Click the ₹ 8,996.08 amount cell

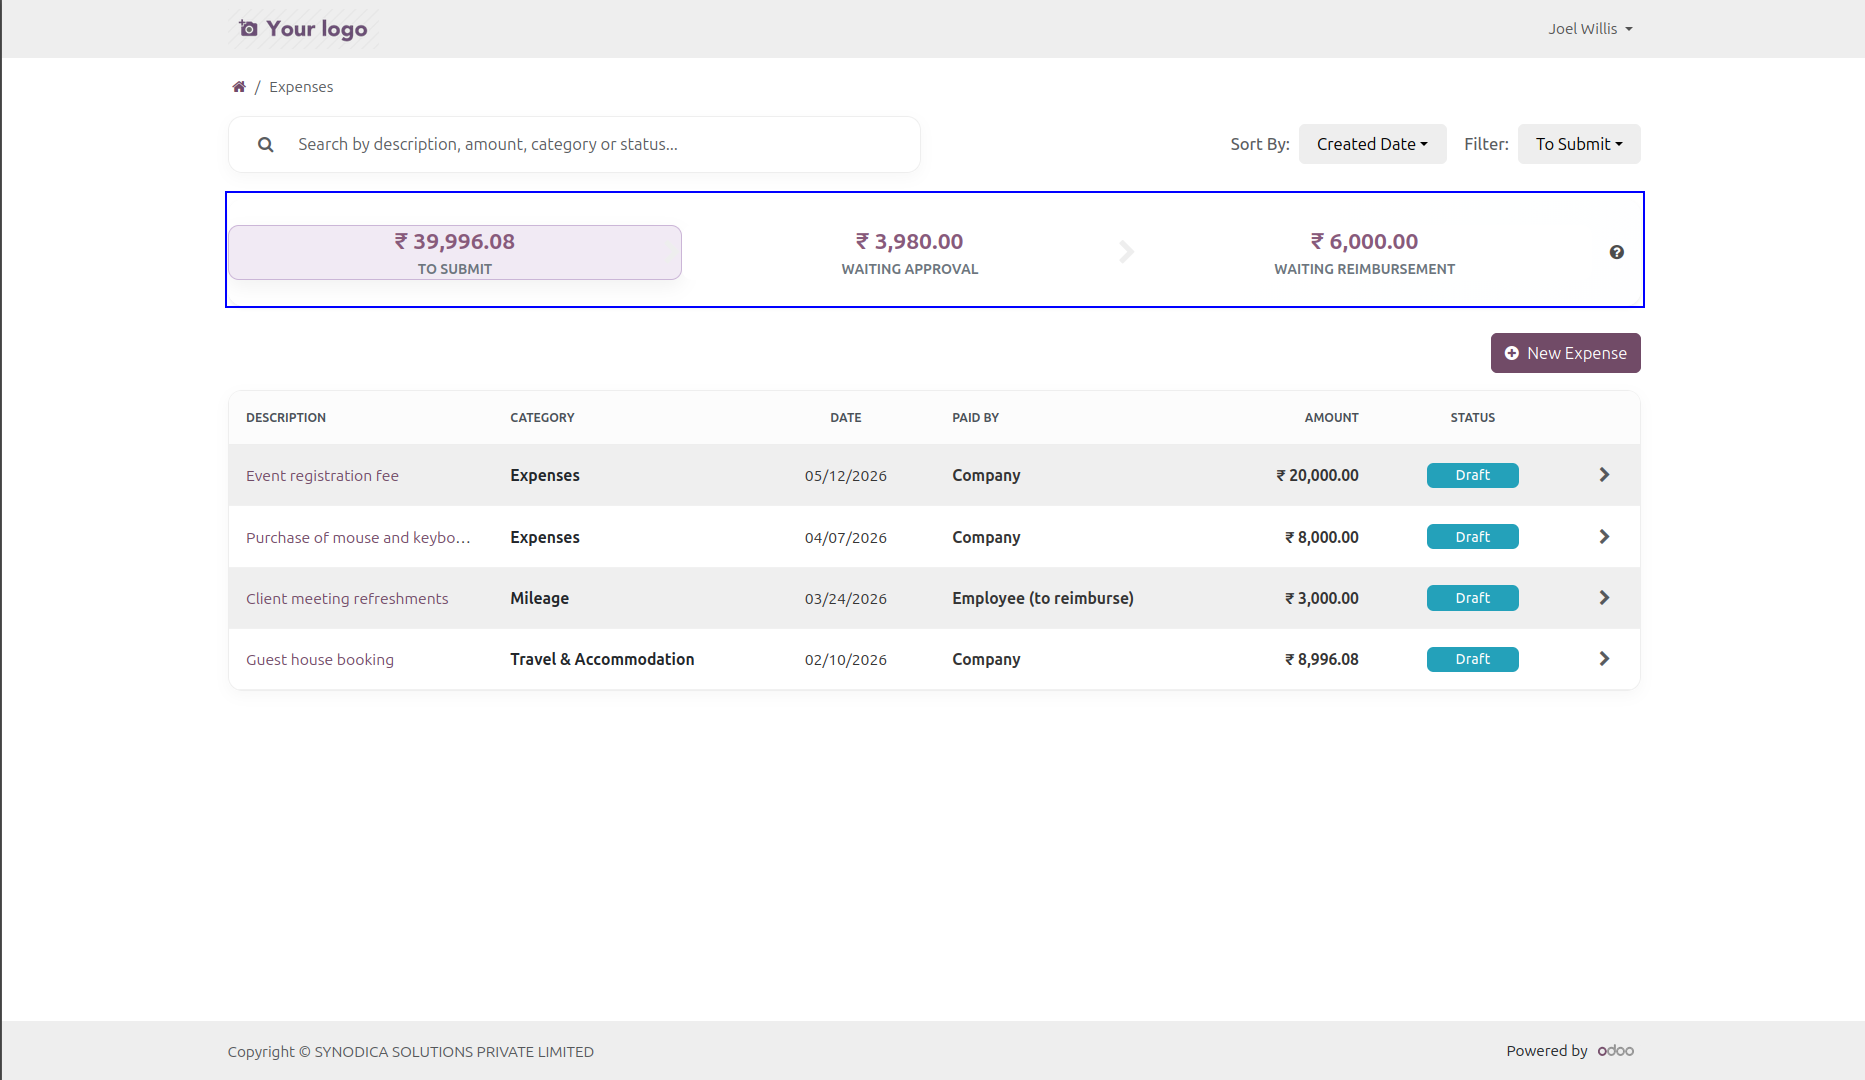[x=1321, y=660]
